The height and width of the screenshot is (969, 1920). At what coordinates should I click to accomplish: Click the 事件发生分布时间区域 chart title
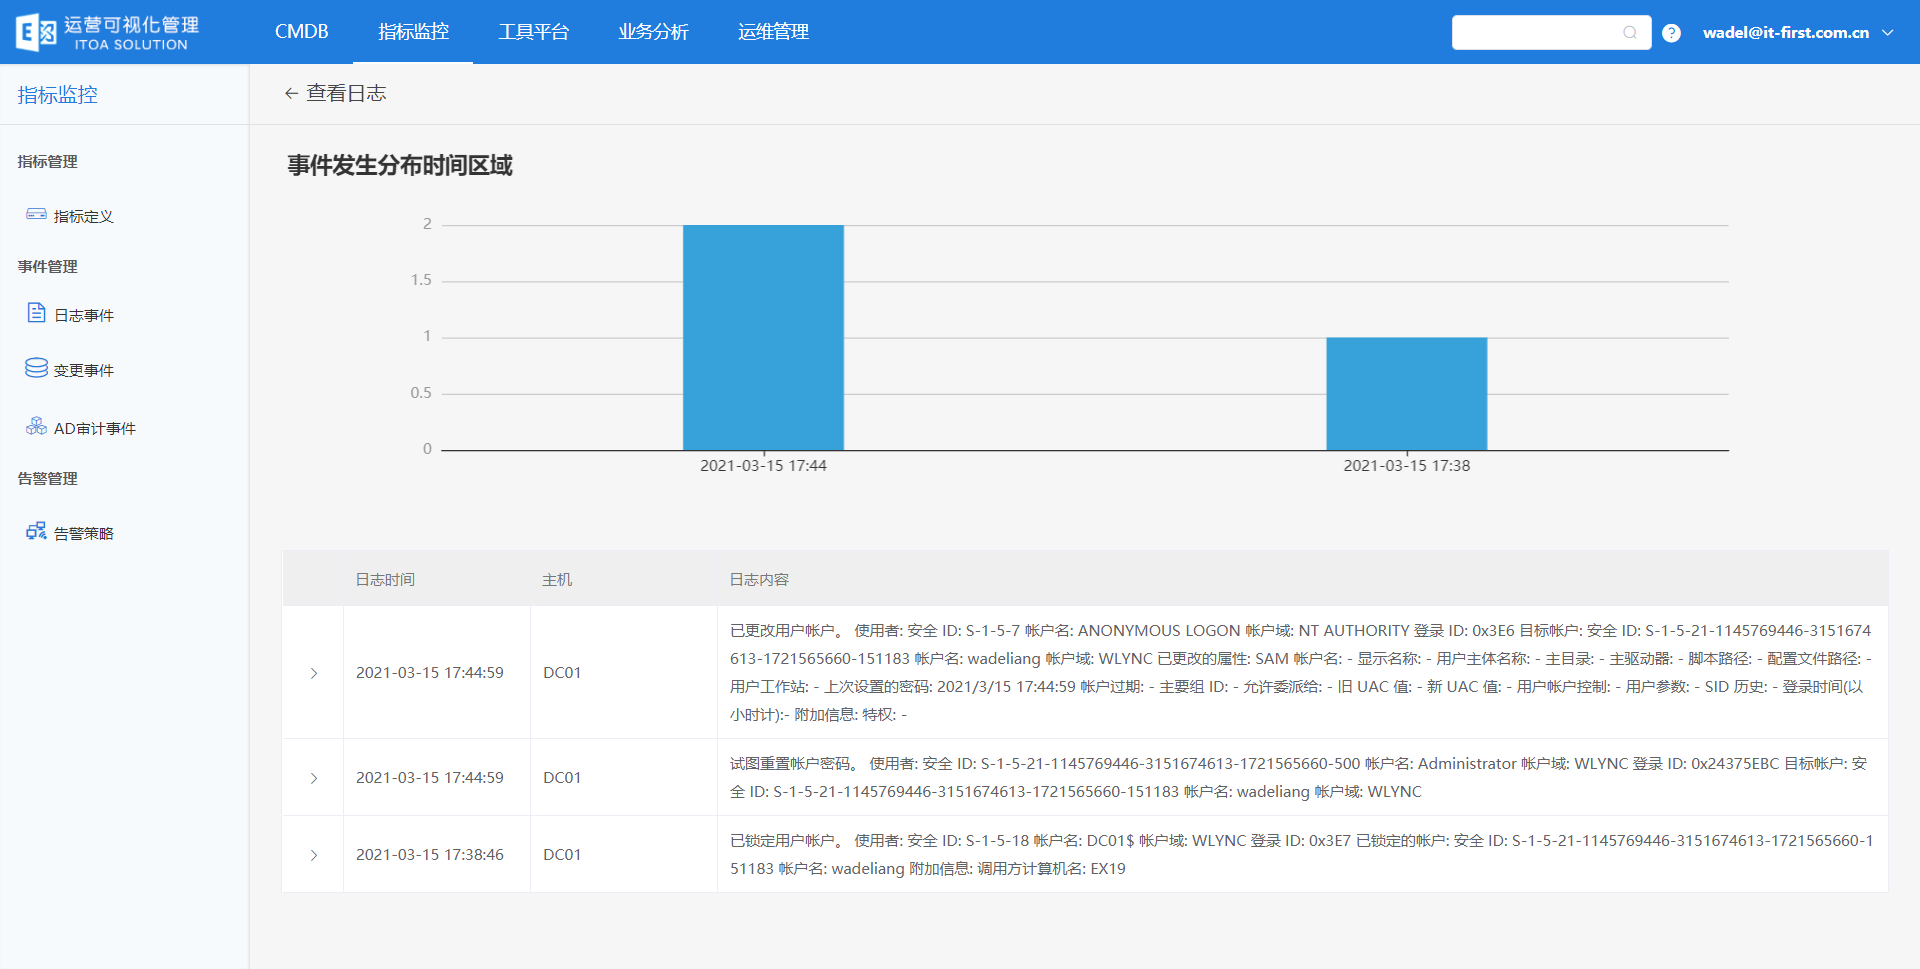[400, 165]
